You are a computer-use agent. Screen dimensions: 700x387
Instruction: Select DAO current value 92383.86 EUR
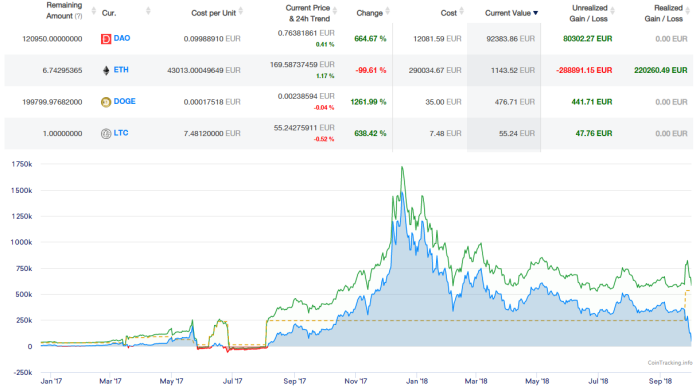pos(511,39)
